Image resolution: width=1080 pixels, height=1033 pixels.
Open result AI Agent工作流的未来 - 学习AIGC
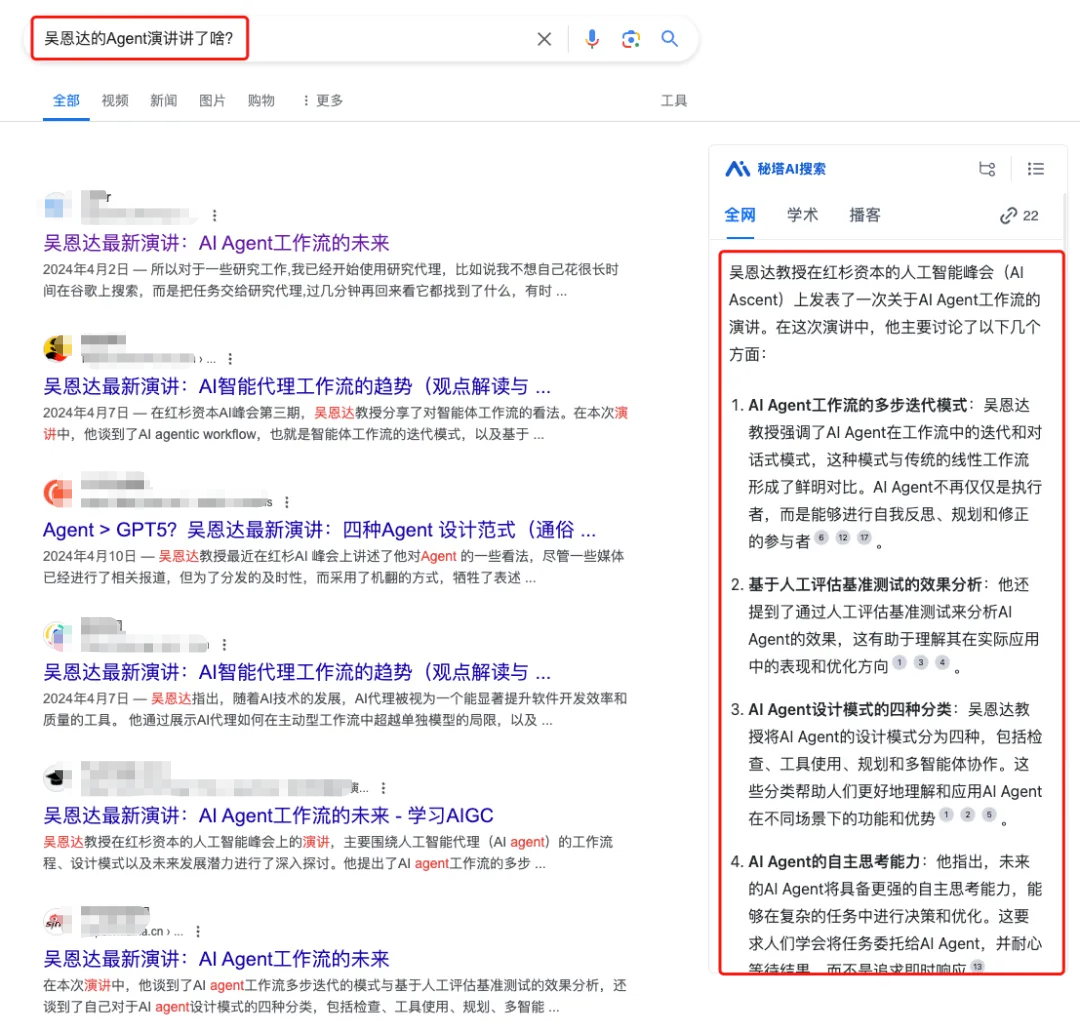(x=269, y=815)
